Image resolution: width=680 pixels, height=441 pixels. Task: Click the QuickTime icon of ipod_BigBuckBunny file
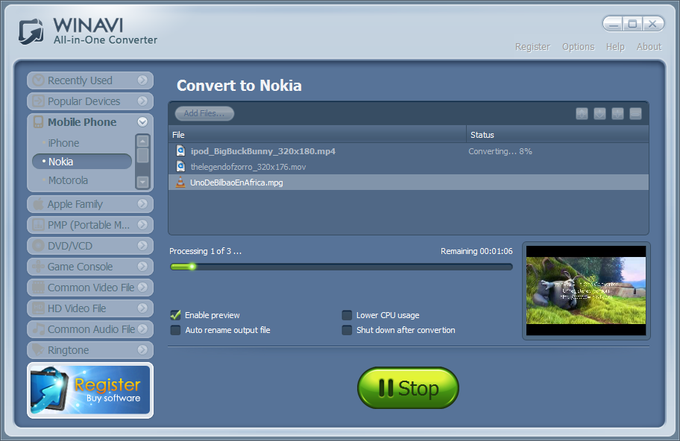[180, 151]
